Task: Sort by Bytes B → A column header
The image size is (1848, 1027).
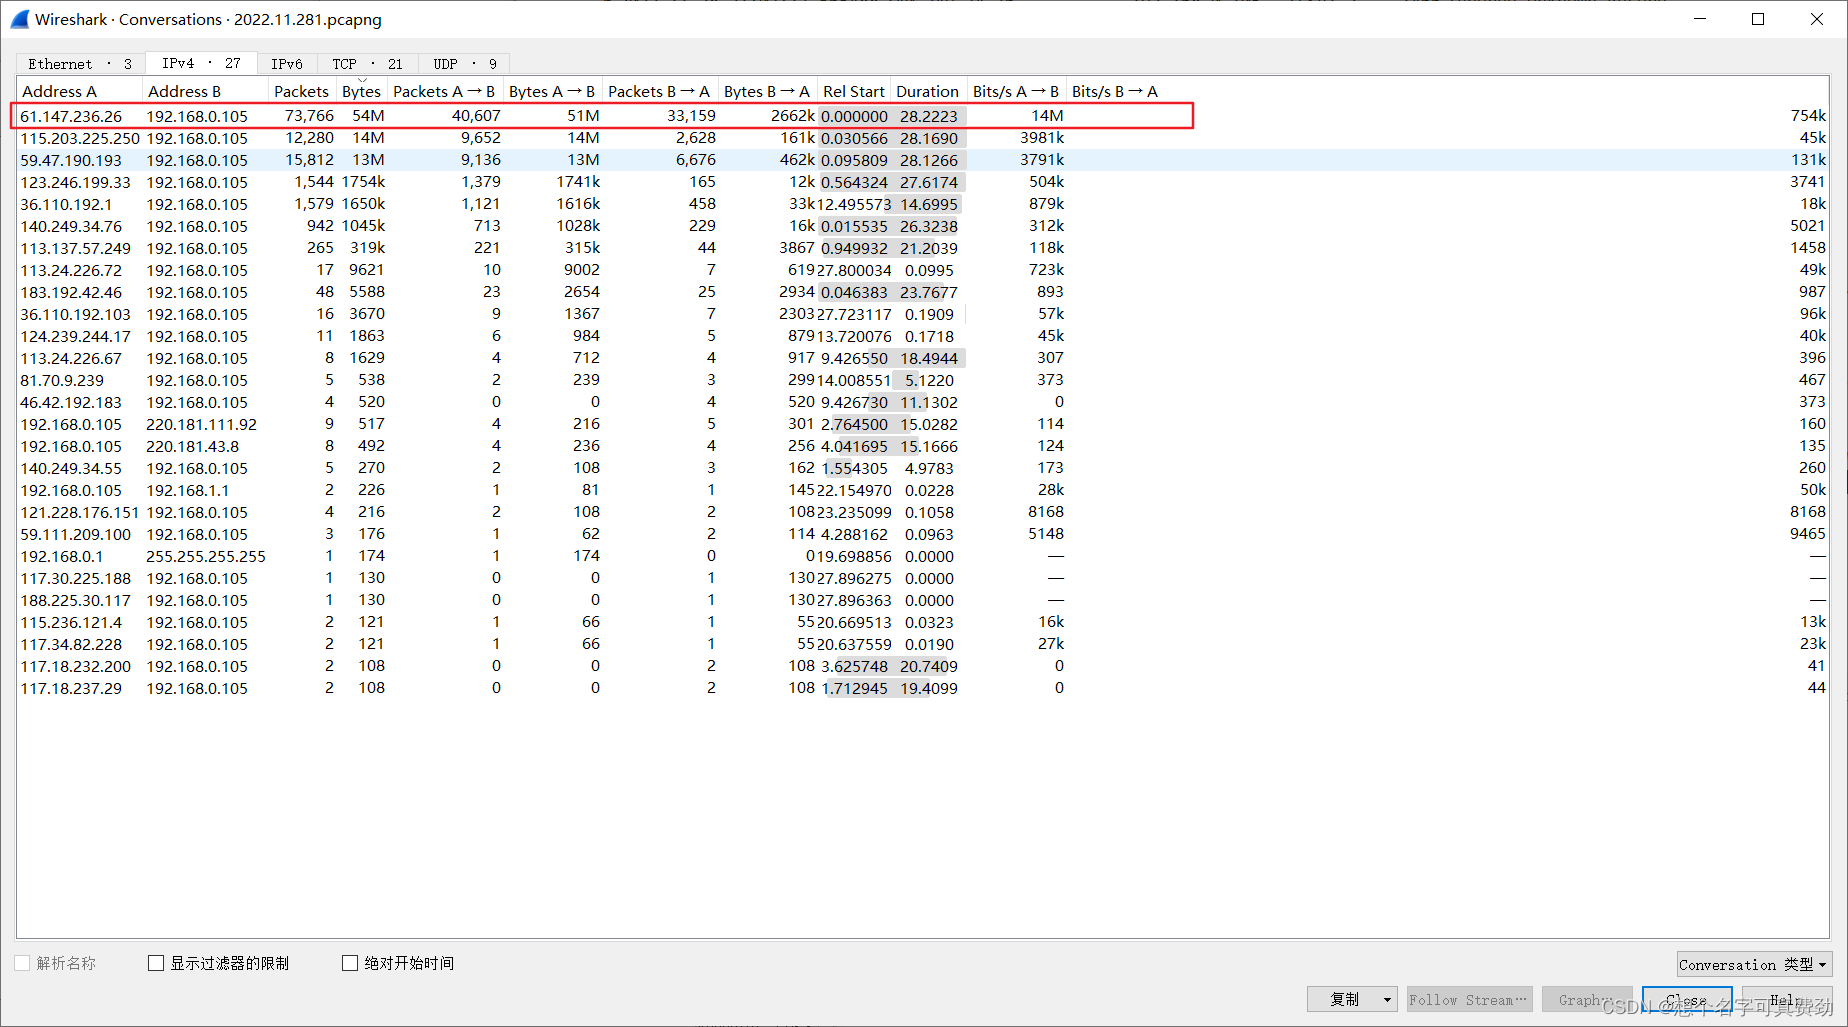Action: (x=767, y=91)
